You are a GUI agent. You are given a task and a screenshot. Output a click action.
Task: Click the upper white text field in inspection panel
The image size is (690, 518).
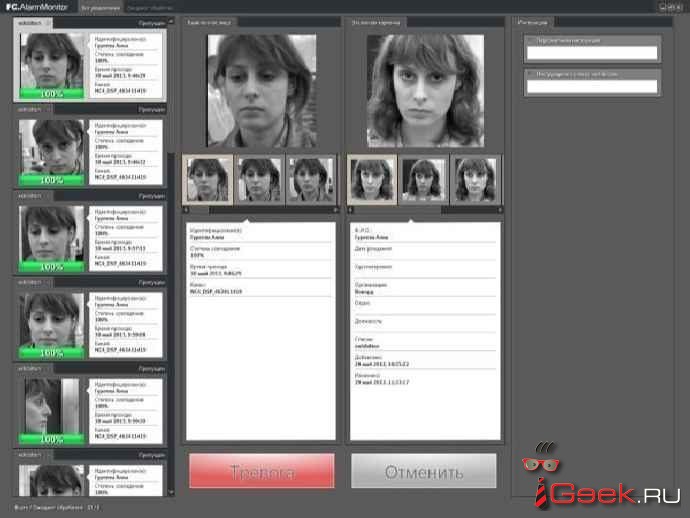pyautogui.click(x=592, y=53)
